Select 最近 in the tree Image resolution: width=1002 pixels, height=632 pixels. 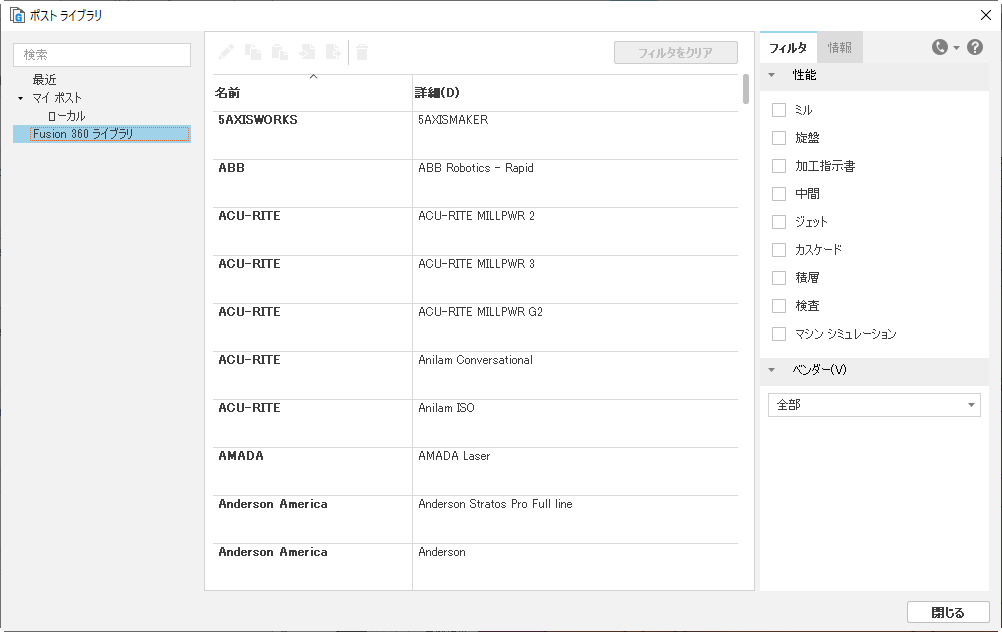pos(45,80)
